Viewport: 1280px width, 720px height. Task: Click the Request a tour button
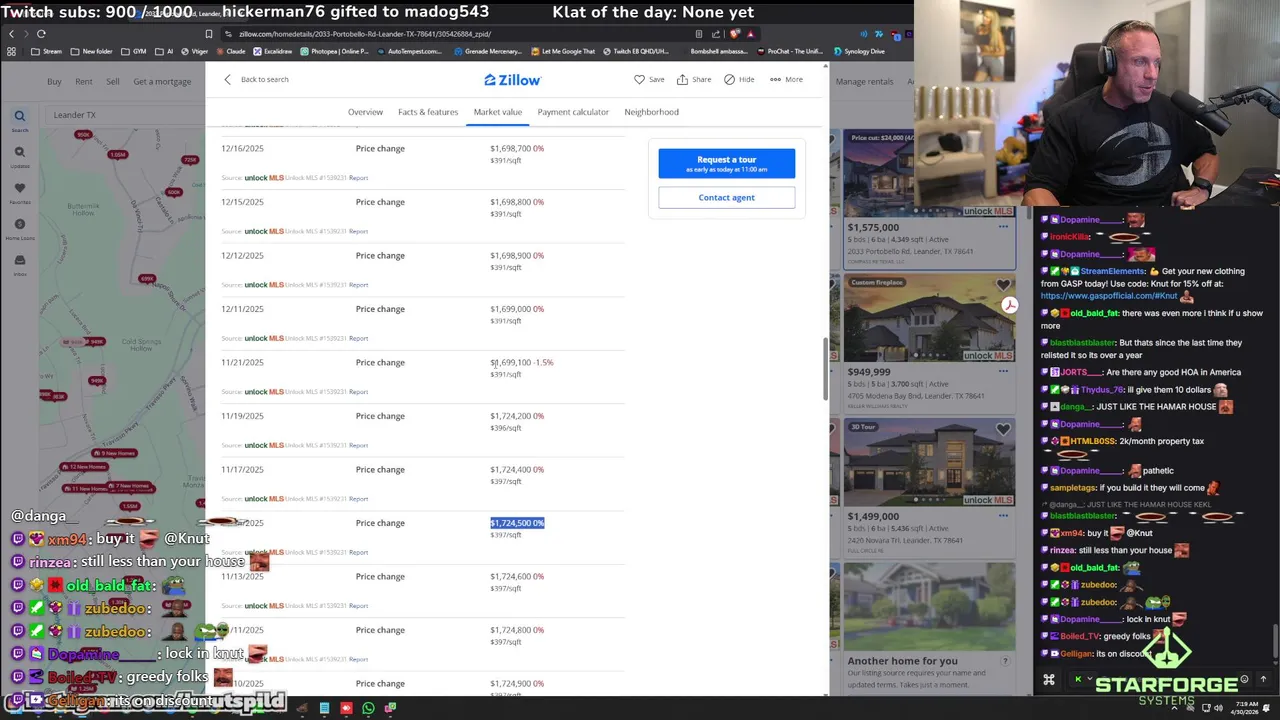point(727,163)
